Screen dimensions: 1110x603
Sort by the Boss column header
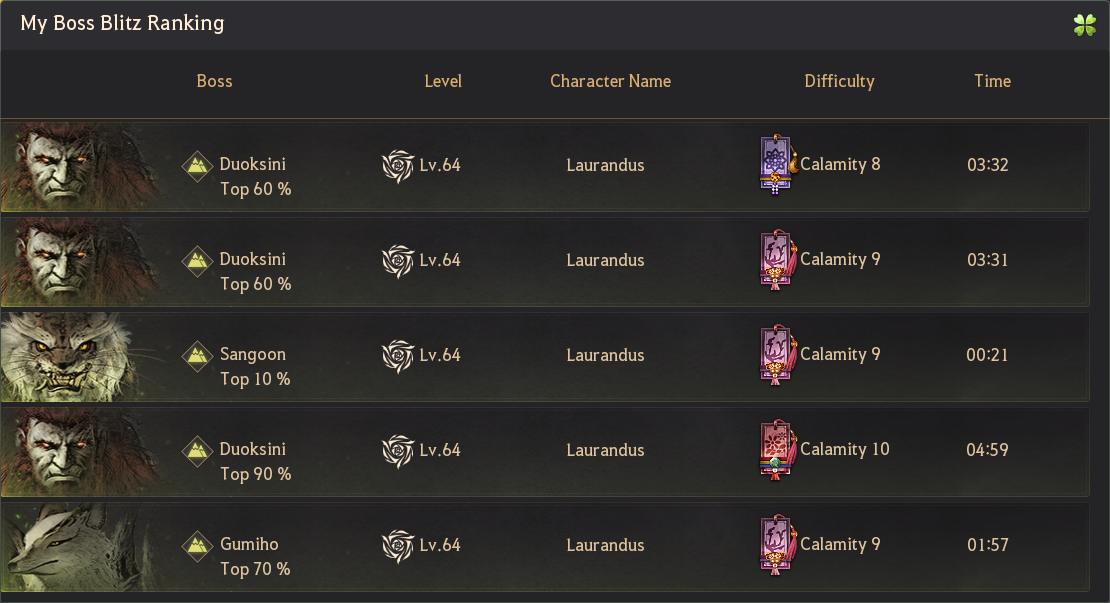pos(214,81)
